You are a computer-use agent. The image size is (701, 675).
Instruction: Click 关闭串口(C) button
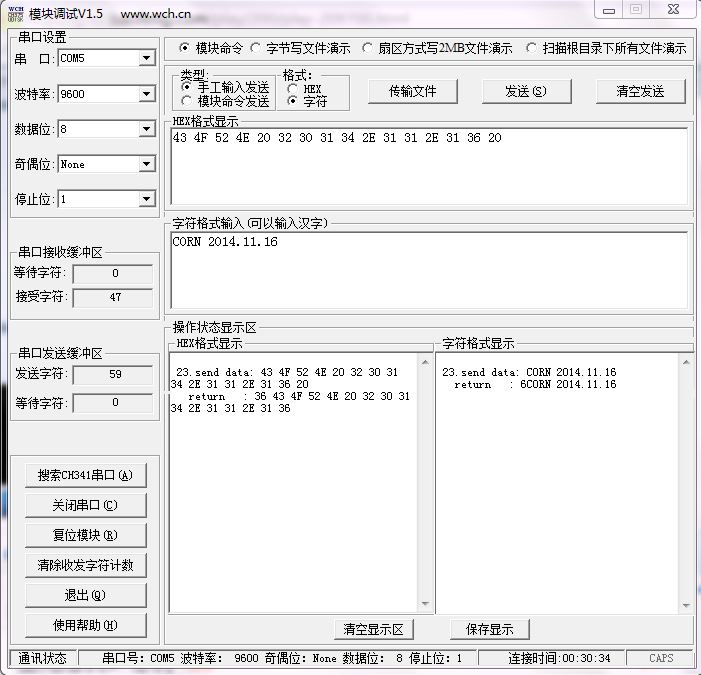[85, 505]
